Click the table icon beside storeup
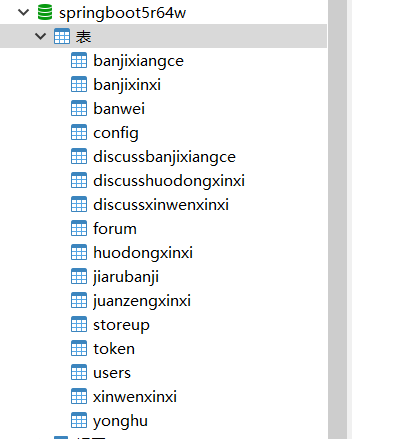 (79, 324)
